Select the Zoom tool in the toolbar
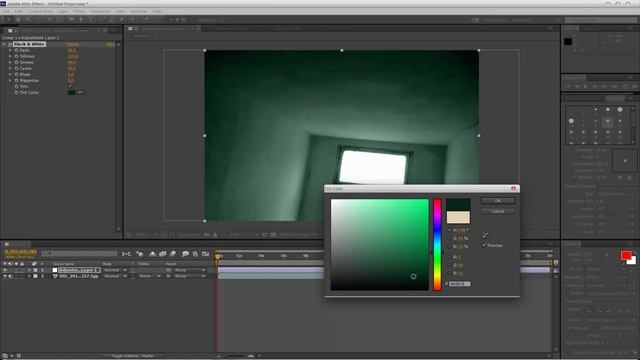Image resolution: width=640 pixels, height=360 pixels. 28,20
